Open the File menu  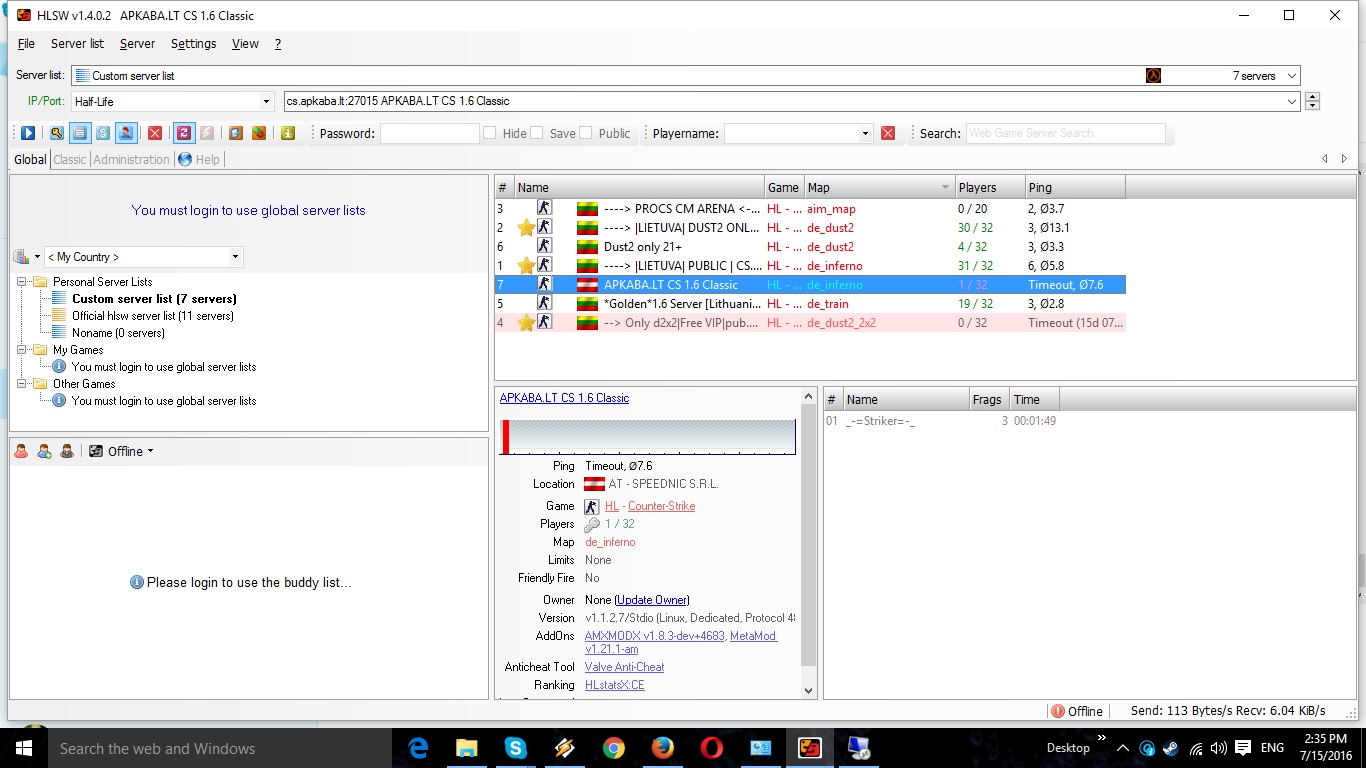coord(26,44)
